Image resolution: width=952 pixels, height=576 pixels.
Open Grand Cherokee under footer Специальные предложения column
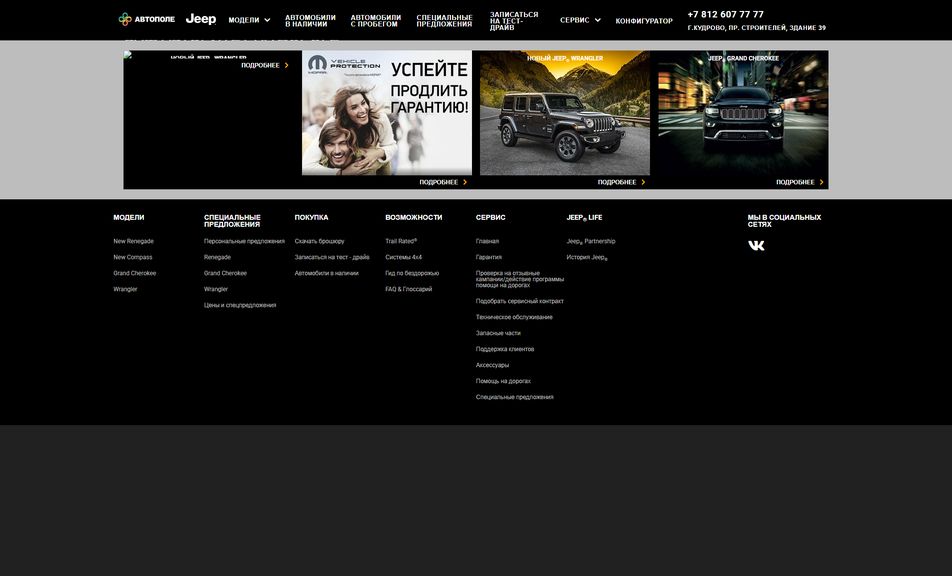(225, 273)
